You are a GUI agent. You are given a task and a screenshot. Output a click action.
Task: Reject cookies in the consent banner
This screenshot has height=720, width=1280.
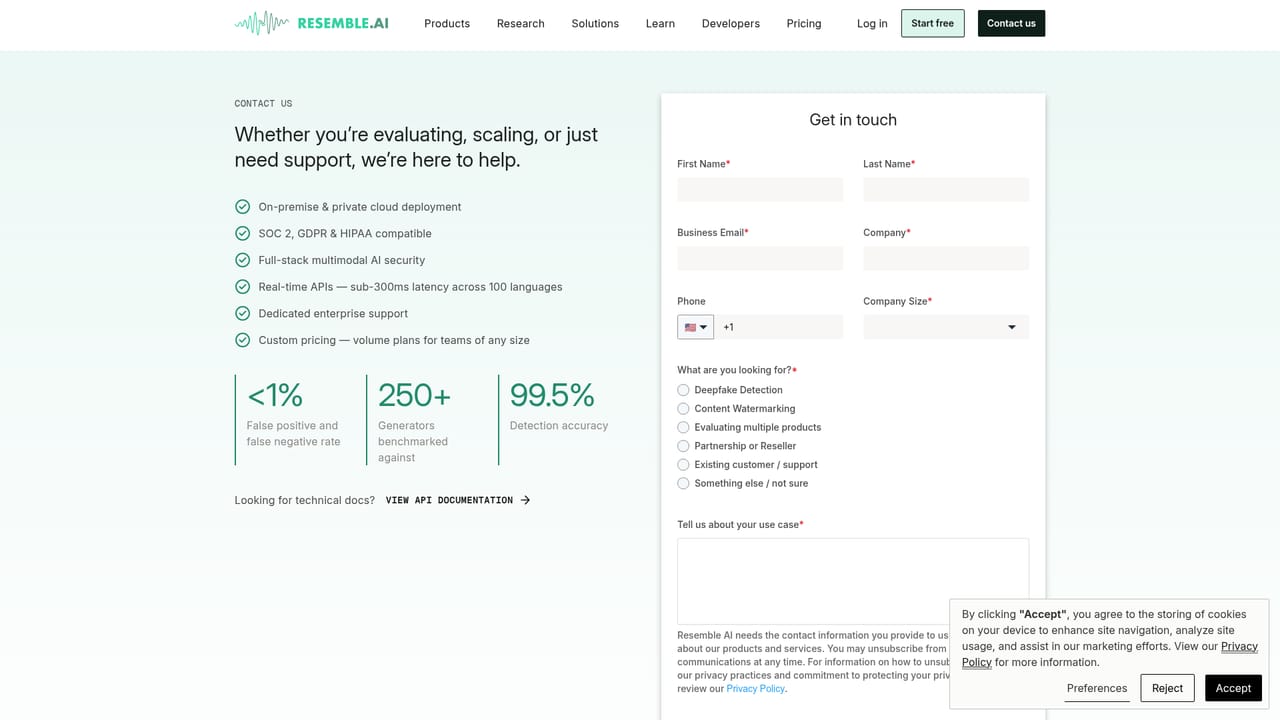1167,688
